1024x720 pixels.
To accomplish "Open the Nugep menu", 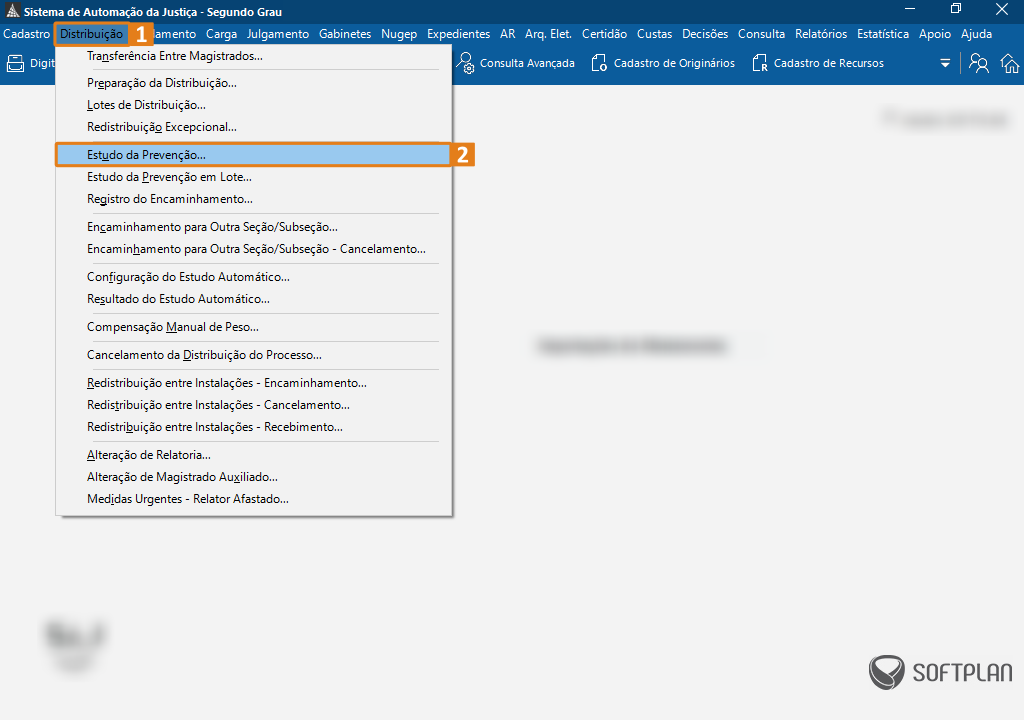I will pos(399,34).
